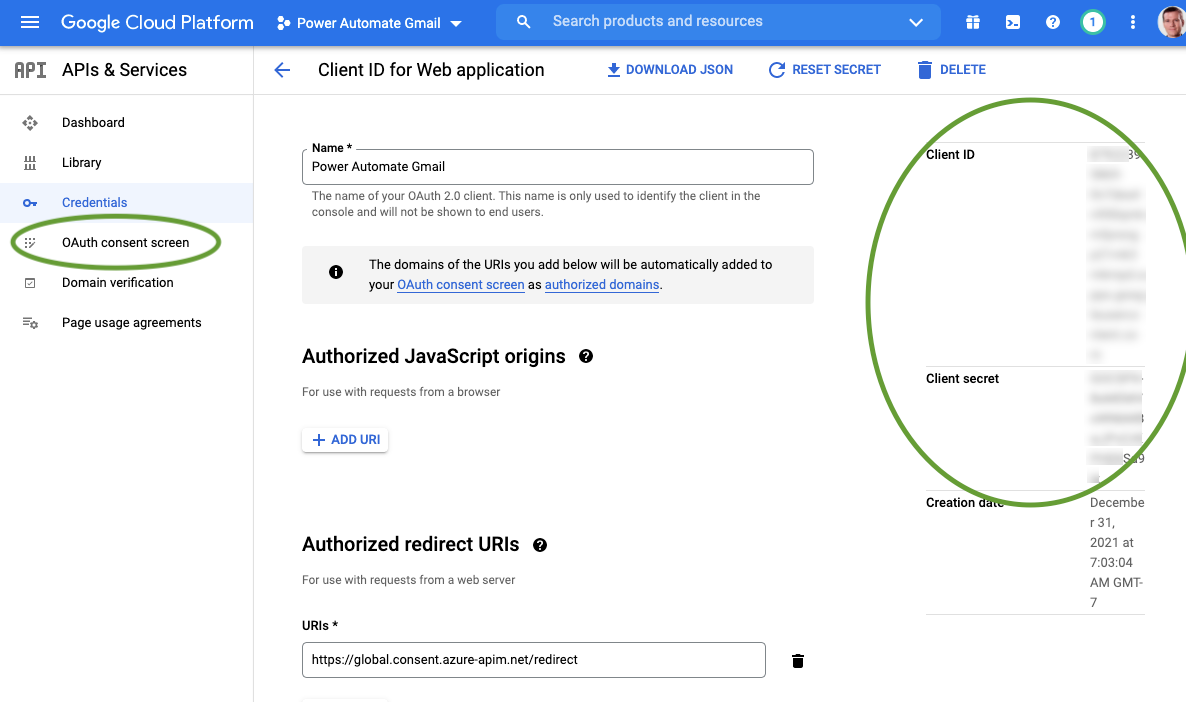Expand the search bar chevron
Image resolution: width=1186 pixels, height=702 pixels.
(x=916, y=21)
